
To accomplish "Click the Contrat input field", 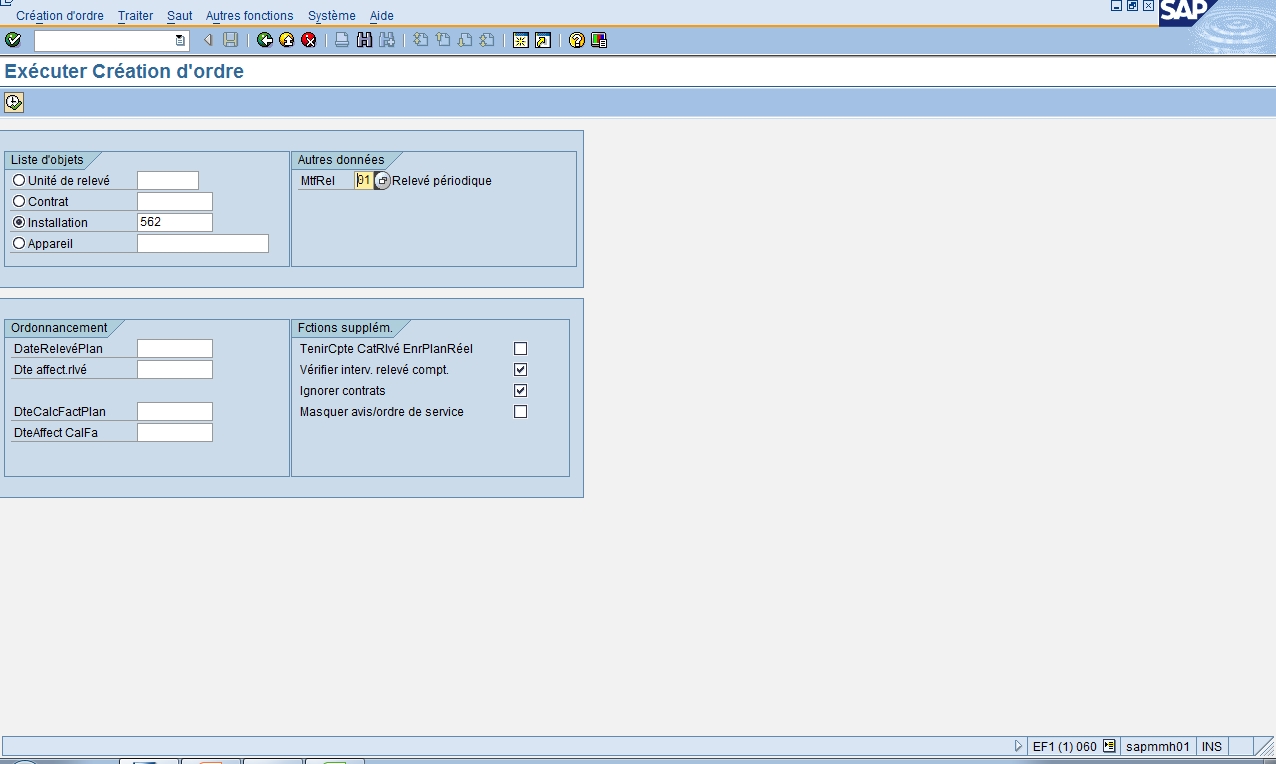I will click(175, 202).
